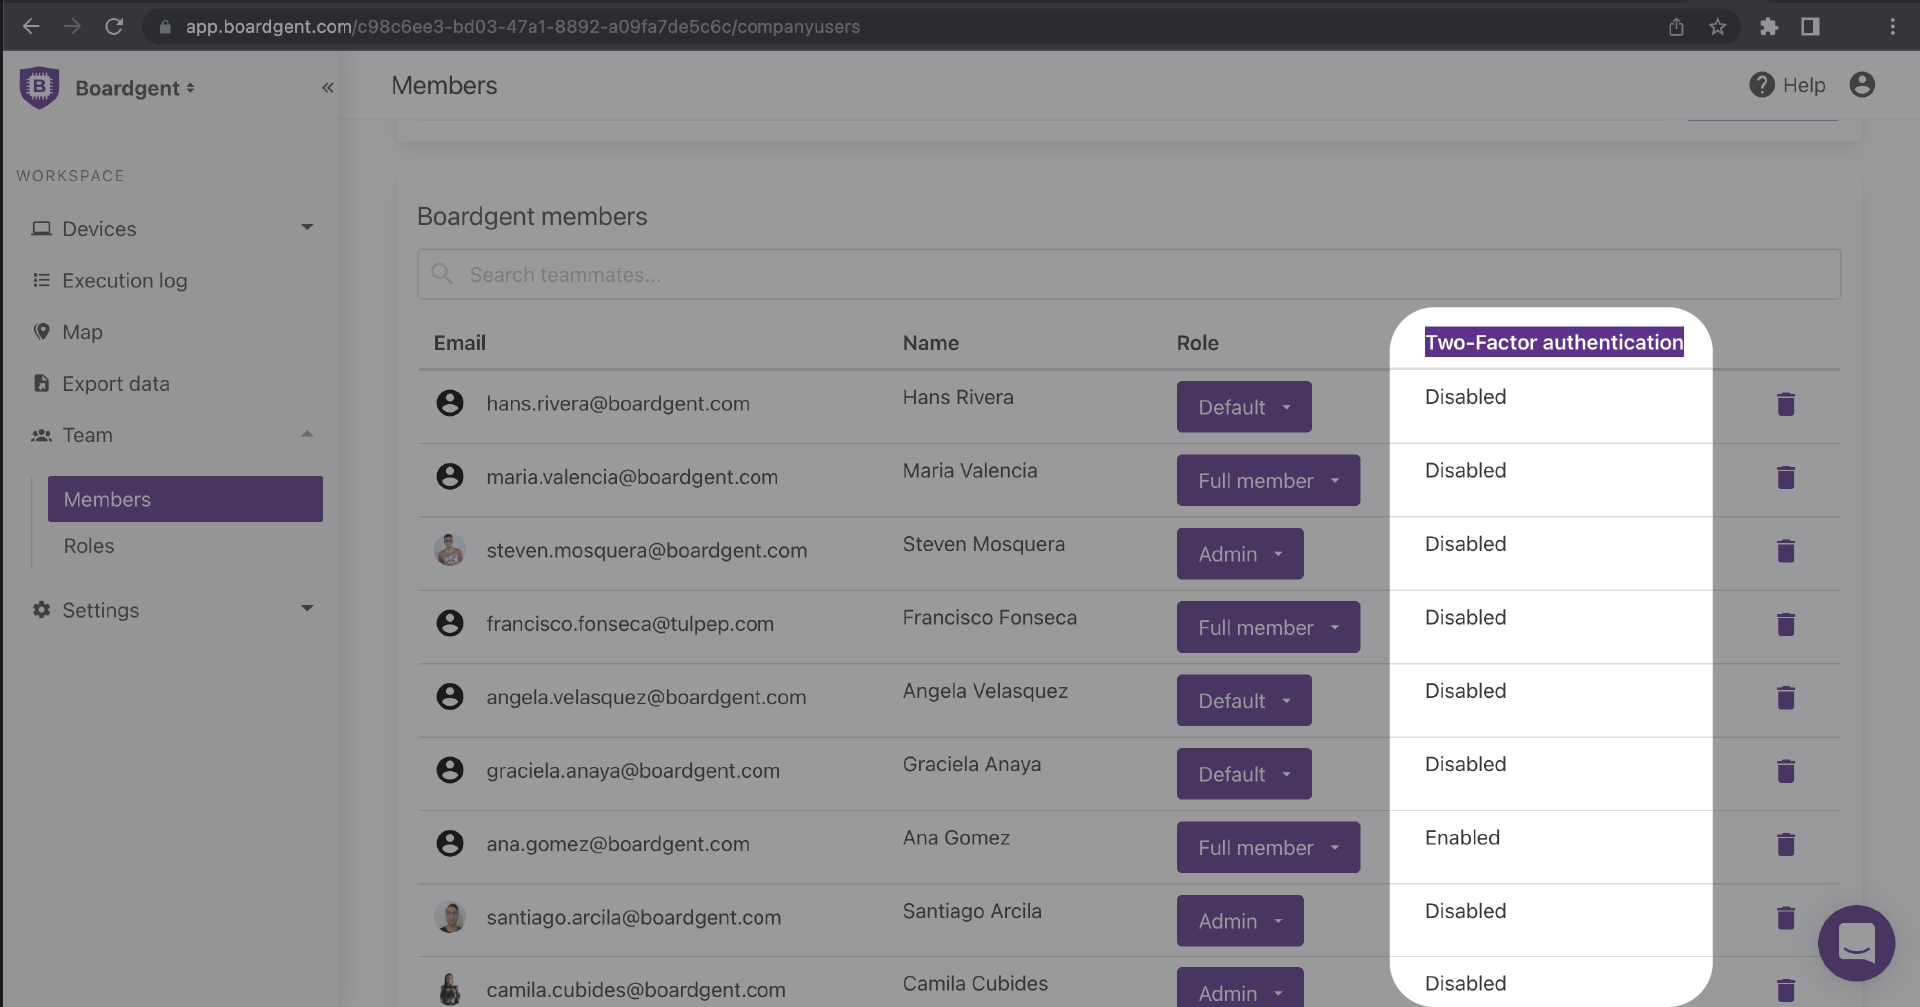Open Angela Velasquez's Default role dropdown

coord(1244,701)
